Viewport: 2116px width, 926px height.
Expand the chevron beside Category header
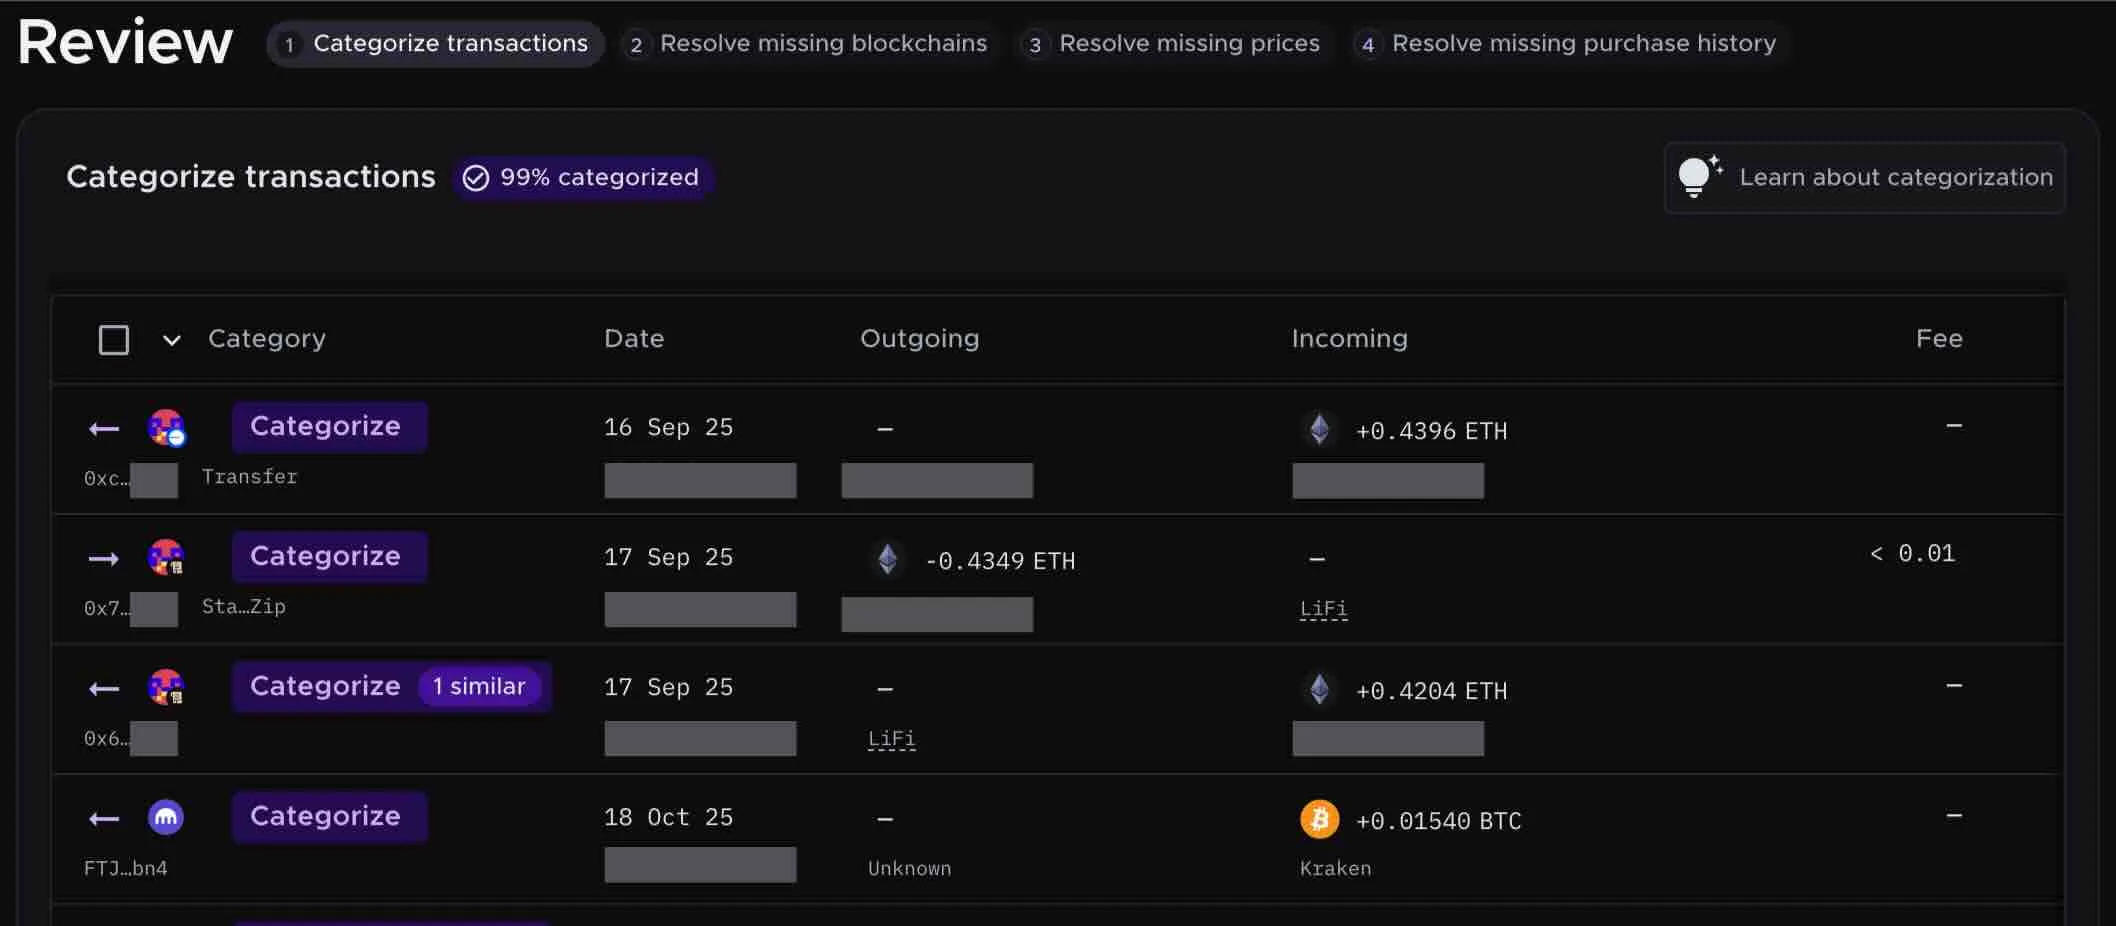172,340
